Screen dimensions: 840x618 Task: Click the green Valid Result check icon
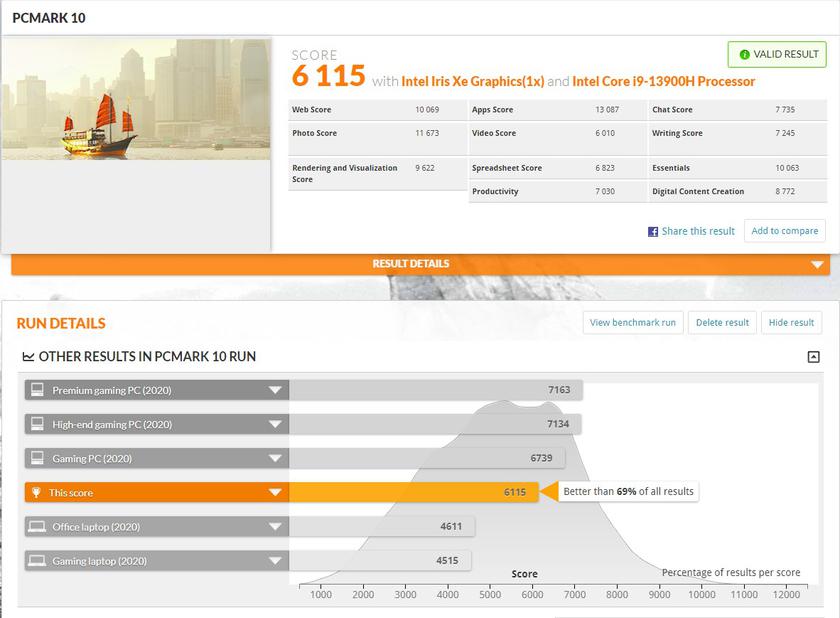point(744,55)
